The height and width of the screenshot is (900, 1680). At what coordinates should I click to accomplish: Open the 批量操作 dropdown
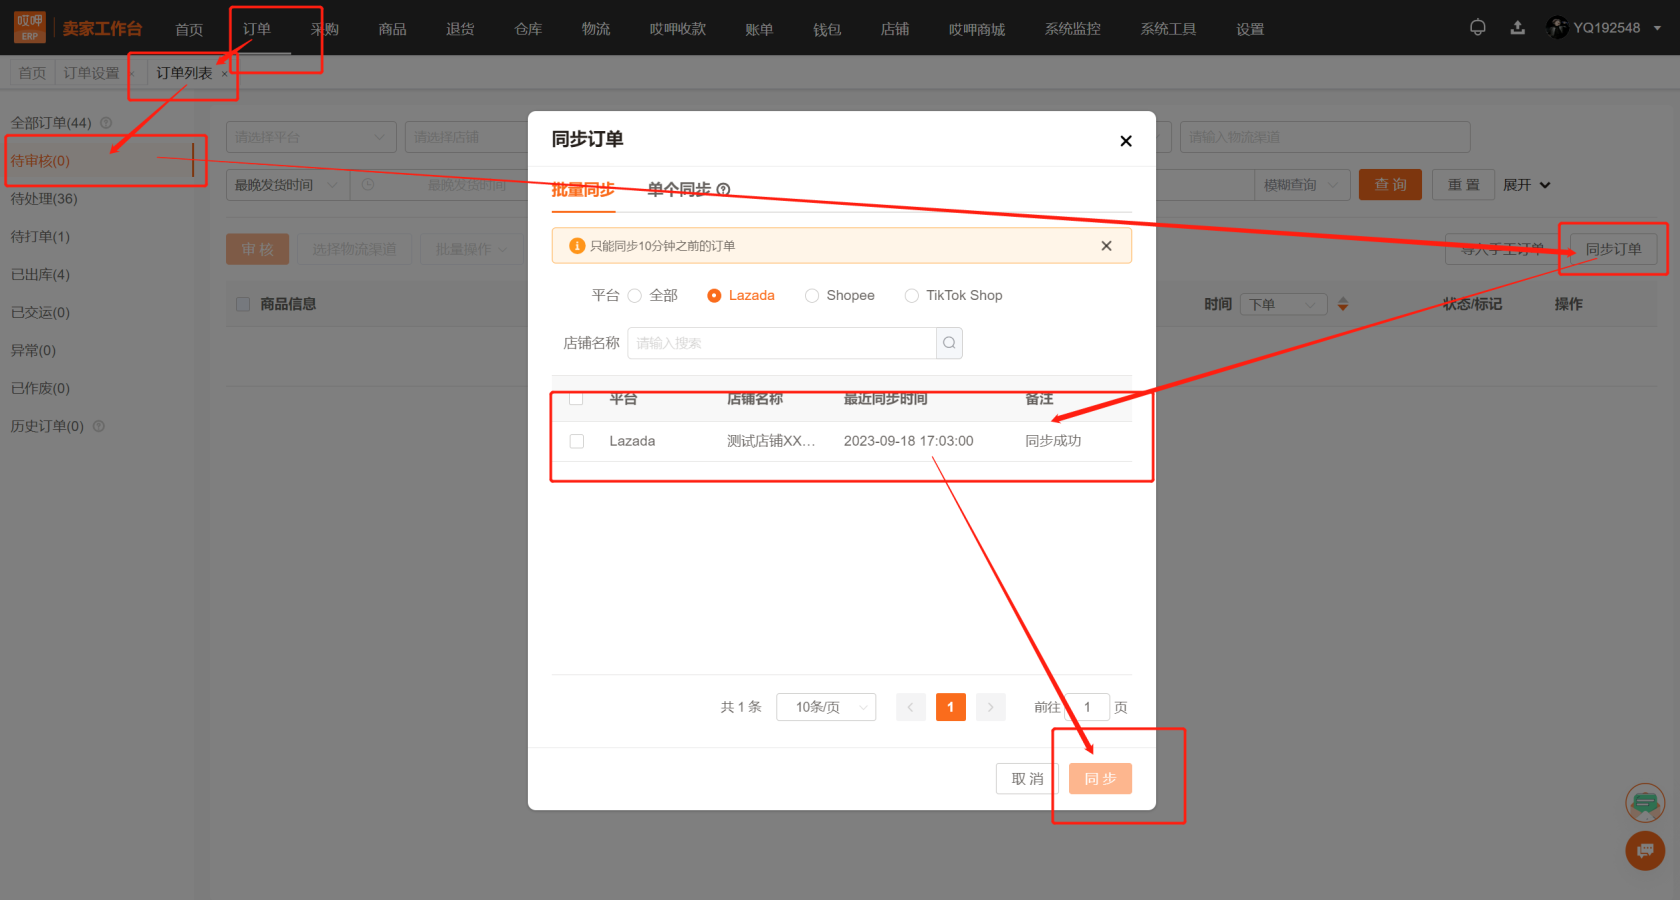pos(471,249)
